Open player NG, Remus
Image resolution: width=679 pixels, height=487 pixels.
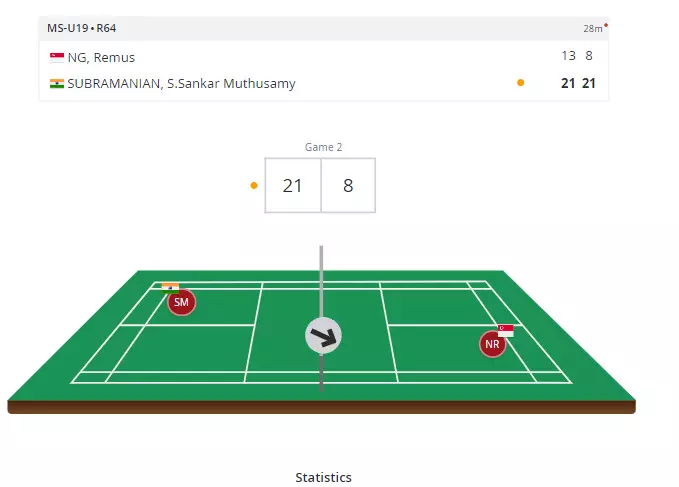(x=101, y=57)
